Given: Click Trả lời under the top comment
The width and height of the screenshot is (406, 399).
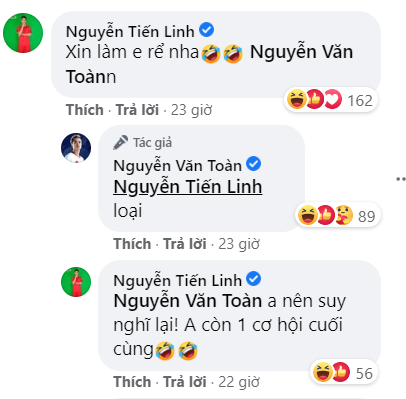Looking at the screenshot, I should coord(137,110).
